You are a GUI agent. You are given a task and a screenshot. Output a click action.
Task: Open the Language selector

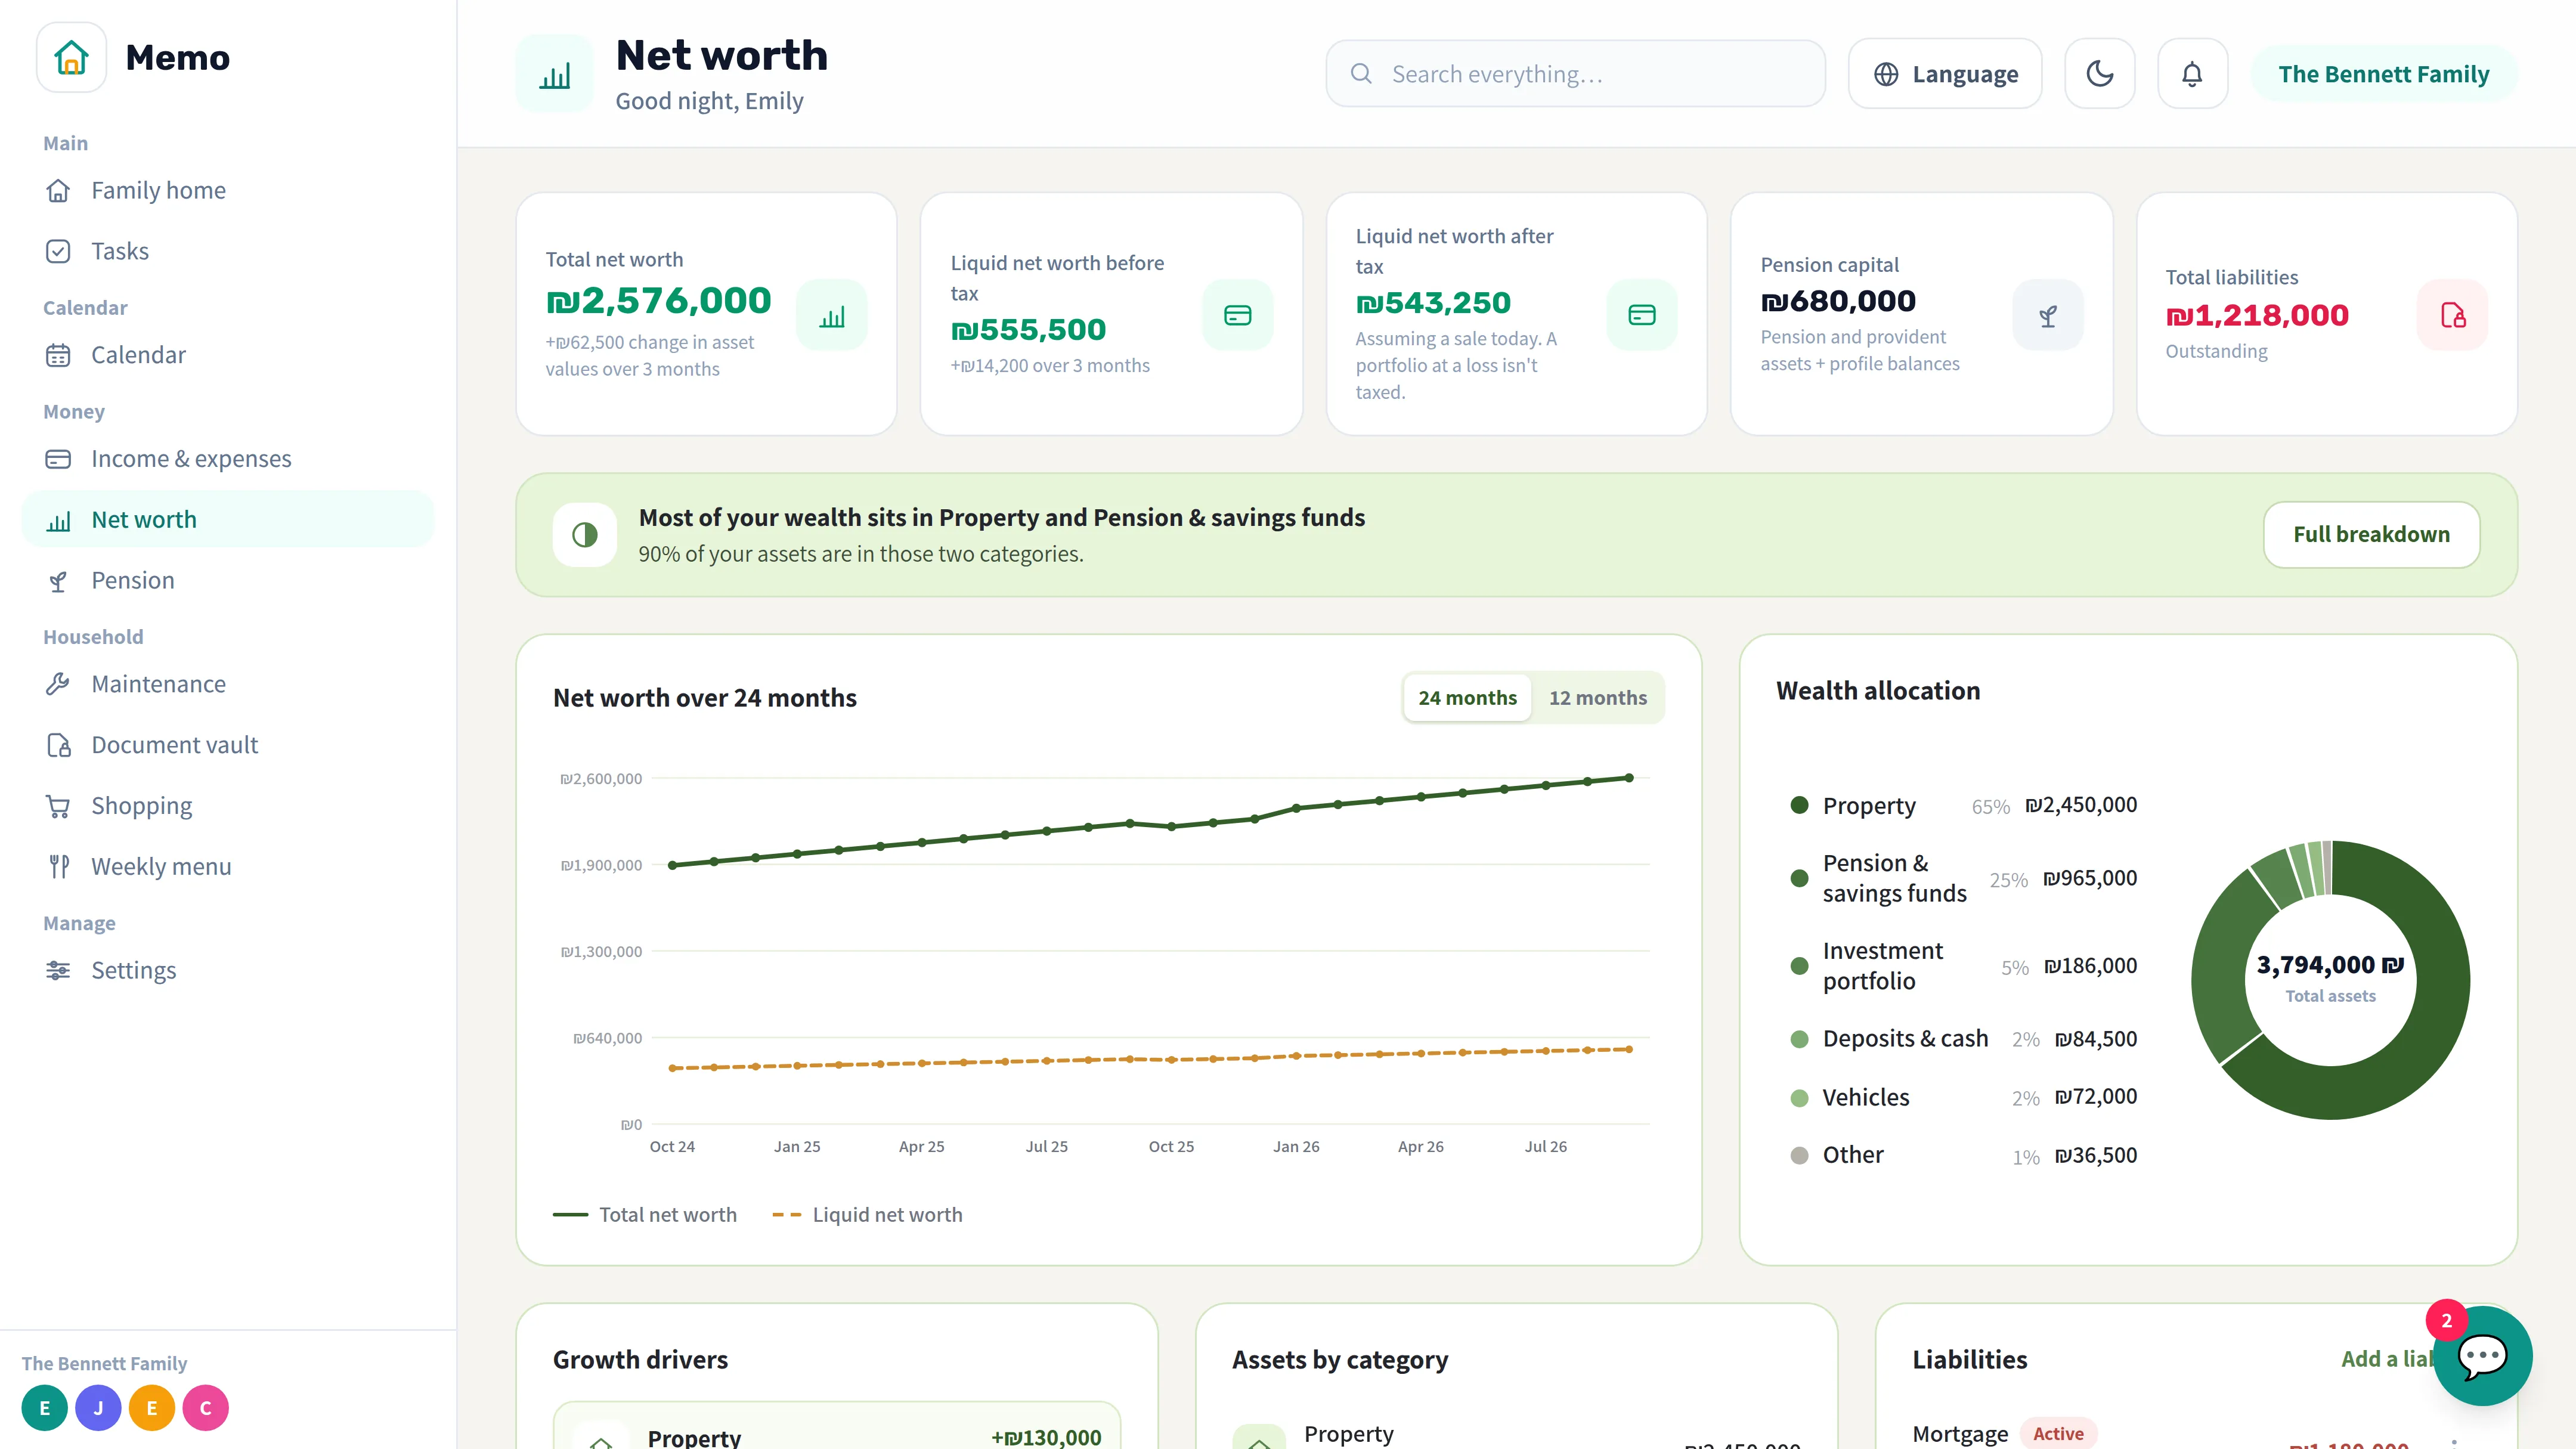pyautogui.click(x=1945, y=74)
